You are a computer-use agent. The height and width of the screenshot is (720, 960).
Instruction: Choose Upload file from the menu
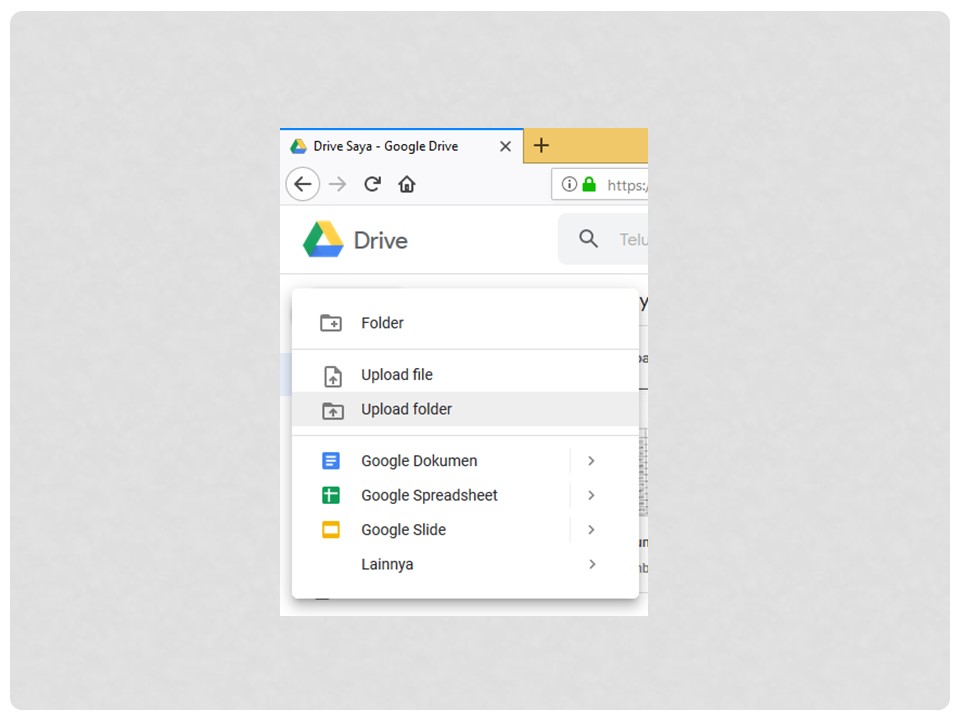[x=465, y=375]
